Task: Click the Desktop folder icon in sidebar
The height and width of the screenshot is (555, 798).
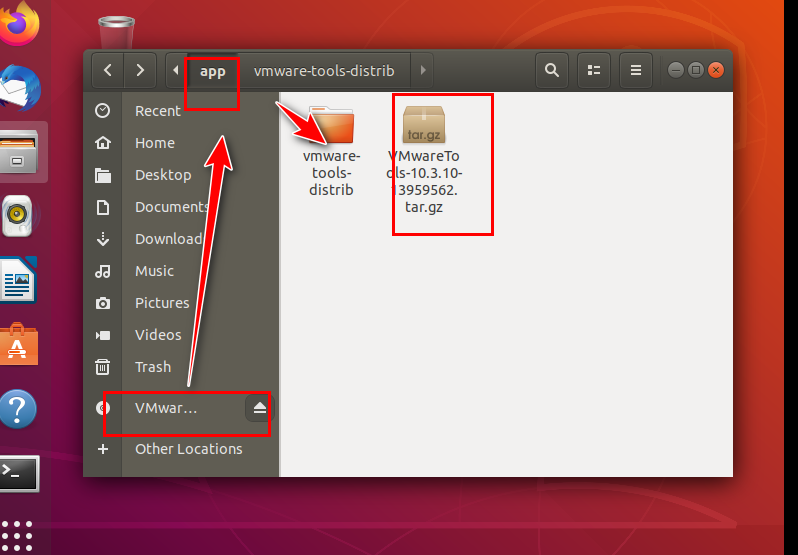Action: point(103,175)
